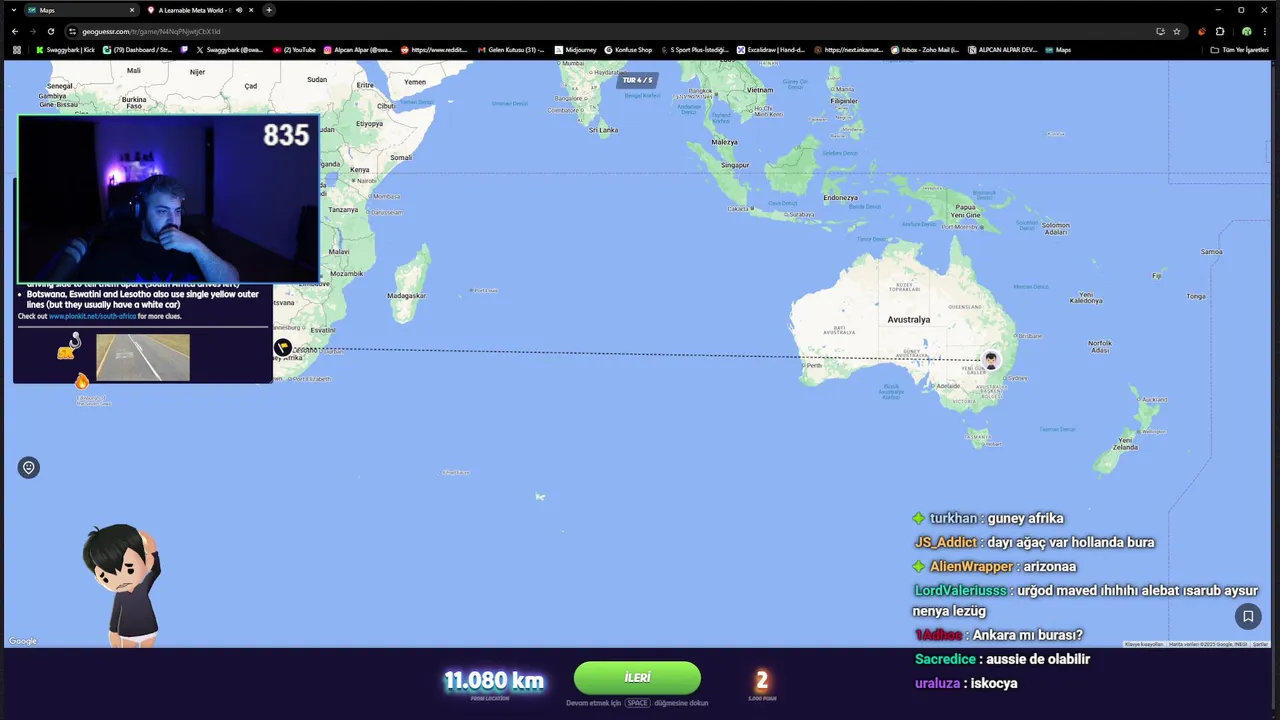Viewport: 1280px width, 720px height.
Task: Click the browser forward arrow
Action: (x=33, y=31)
